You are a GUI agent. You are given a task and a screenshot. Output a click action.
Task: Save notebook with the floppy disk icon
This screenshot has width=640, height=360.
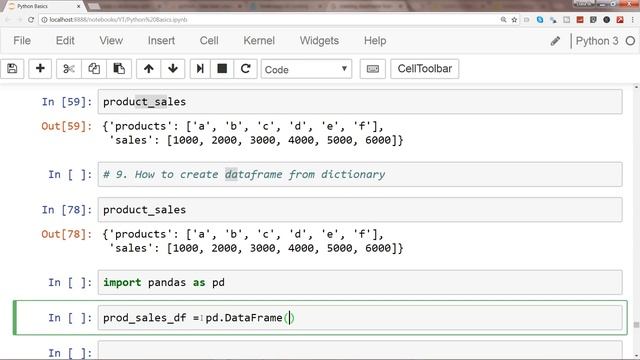click(x=12, y=69)
